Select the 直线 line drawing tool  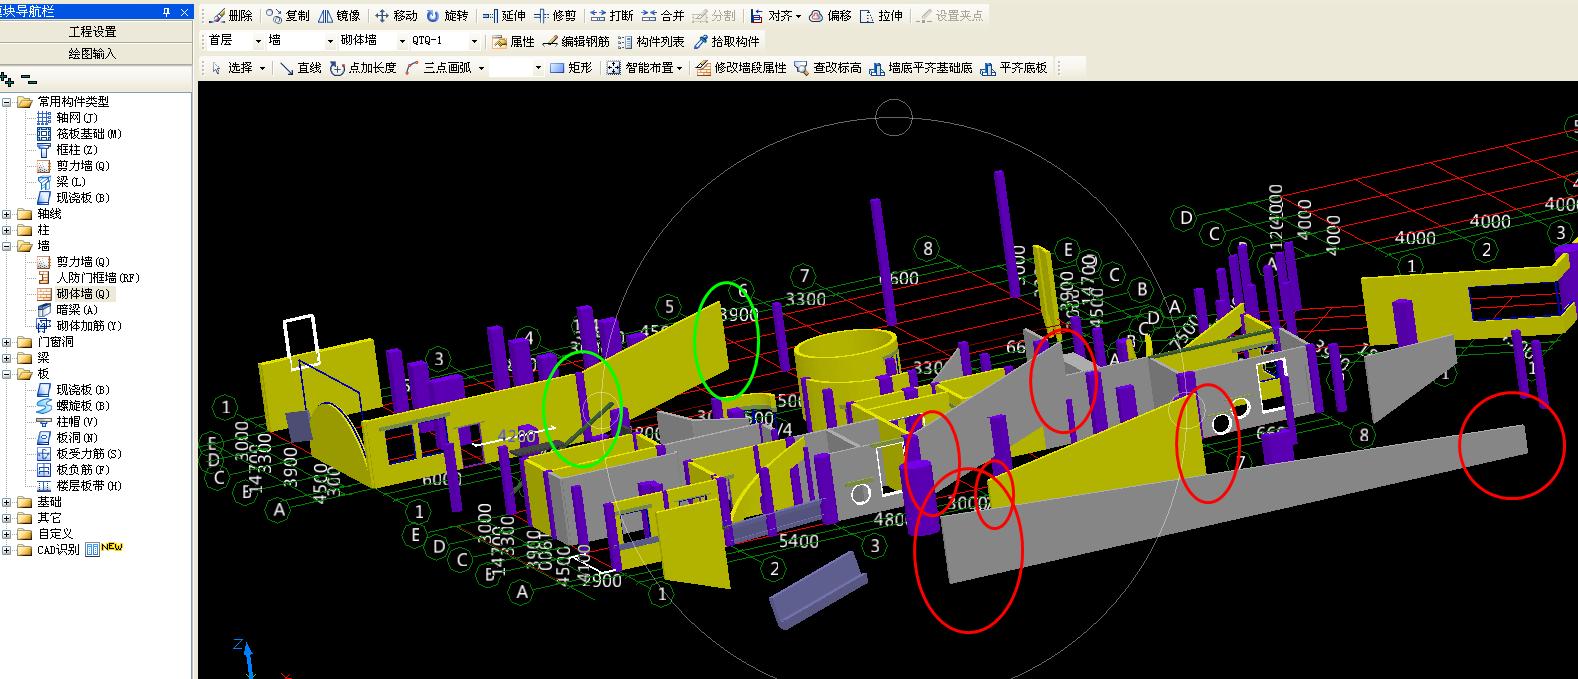[x=301, y=68]
